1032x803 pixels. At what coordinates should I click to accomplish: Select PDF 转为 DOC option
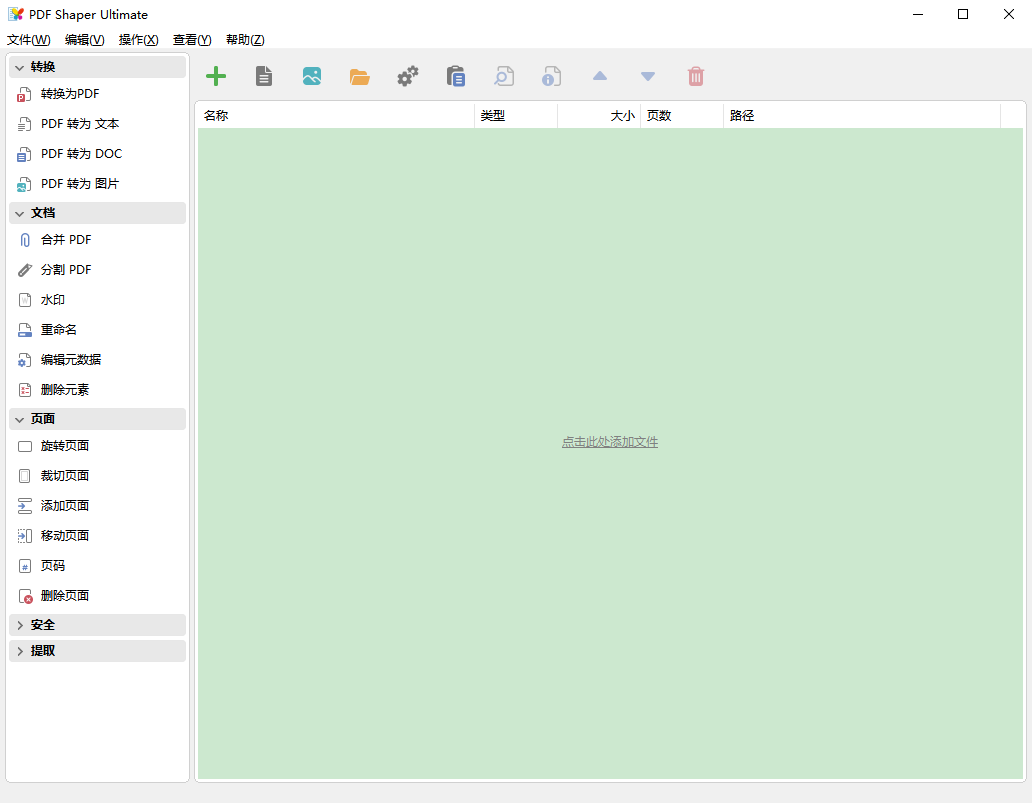(81, 154)
